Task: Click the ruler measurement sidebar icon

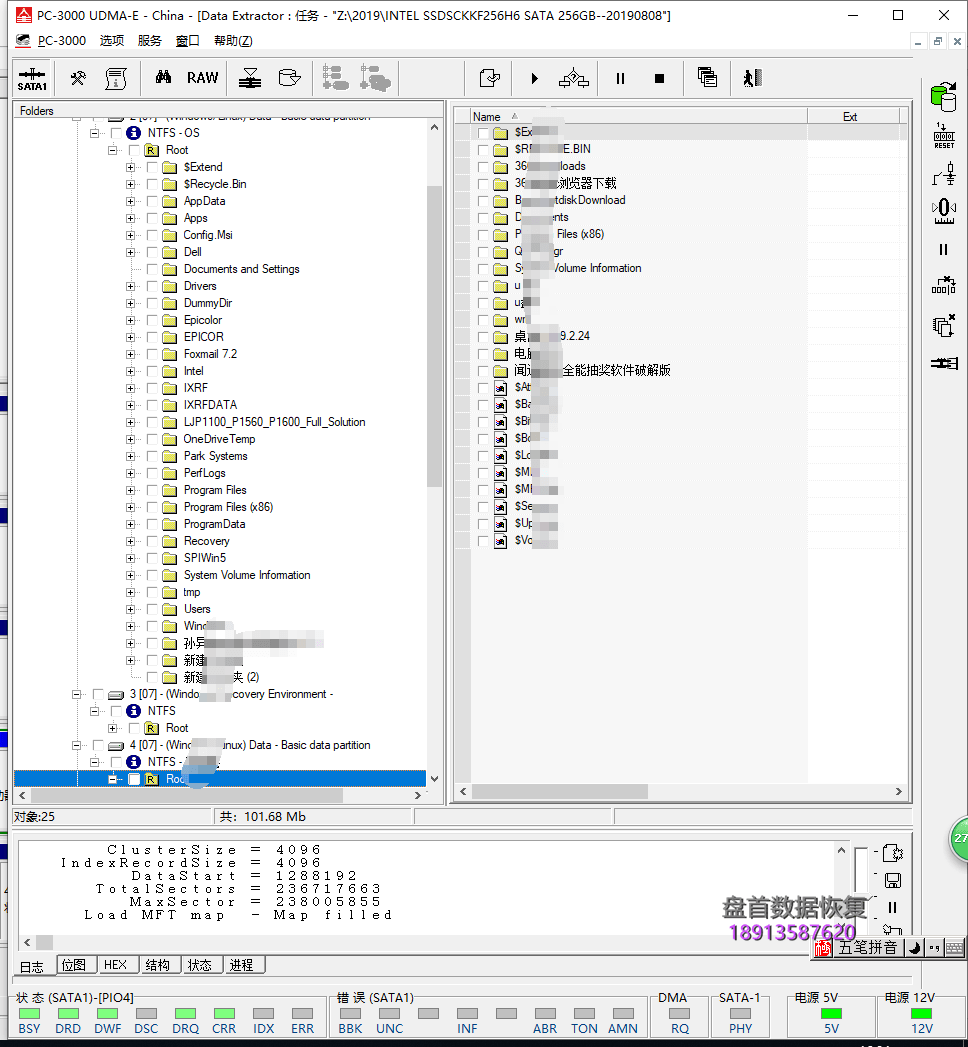Action: 944,210
